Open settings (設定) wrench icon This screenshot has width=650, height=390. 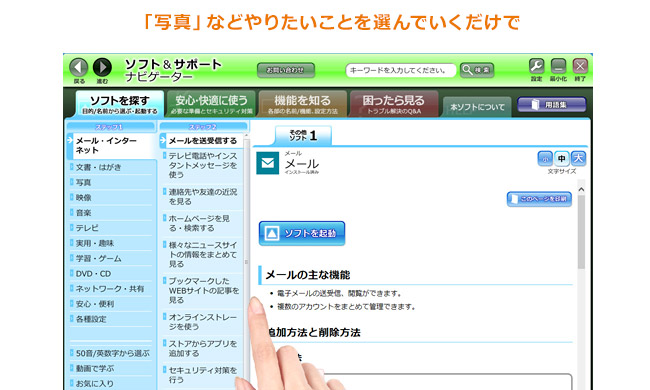coord(536,66)
